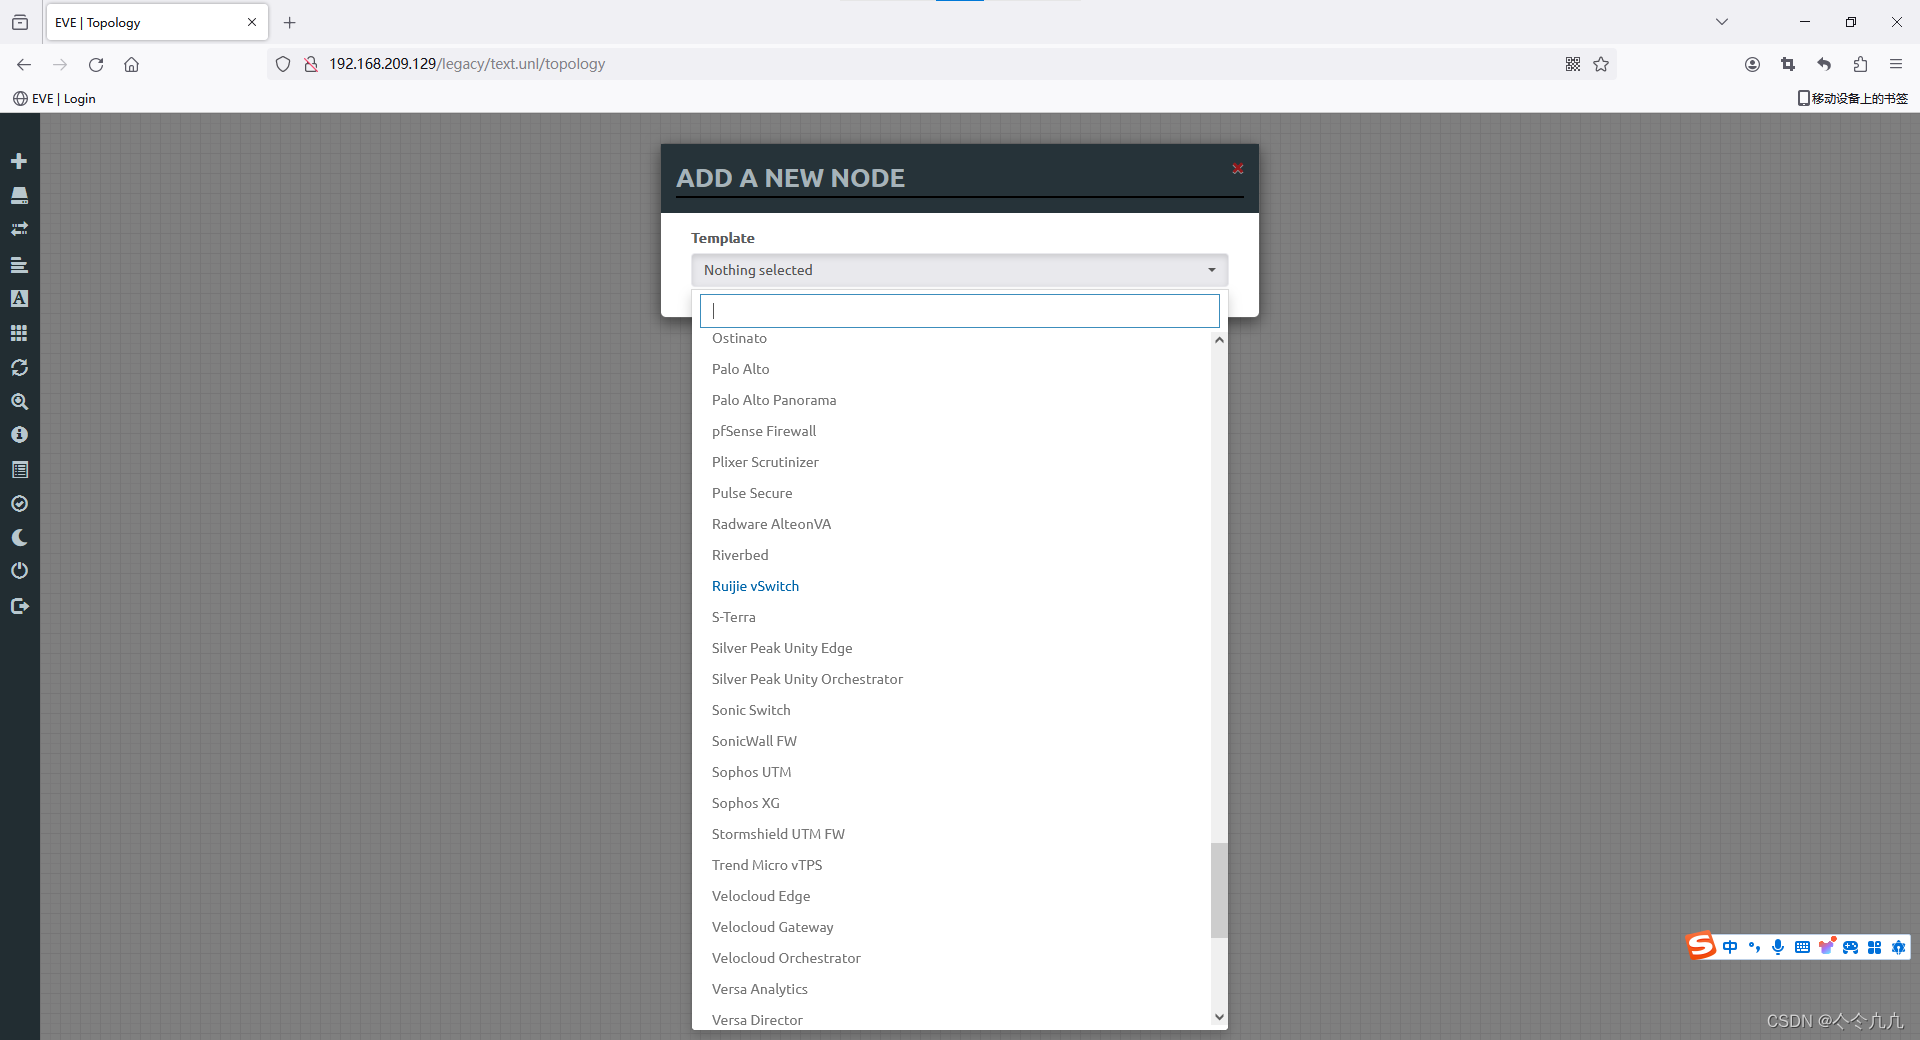Viewport: 1920px width, 1040px height.
Task: Toggle night mode moon icon
Action: pos(19,537)
